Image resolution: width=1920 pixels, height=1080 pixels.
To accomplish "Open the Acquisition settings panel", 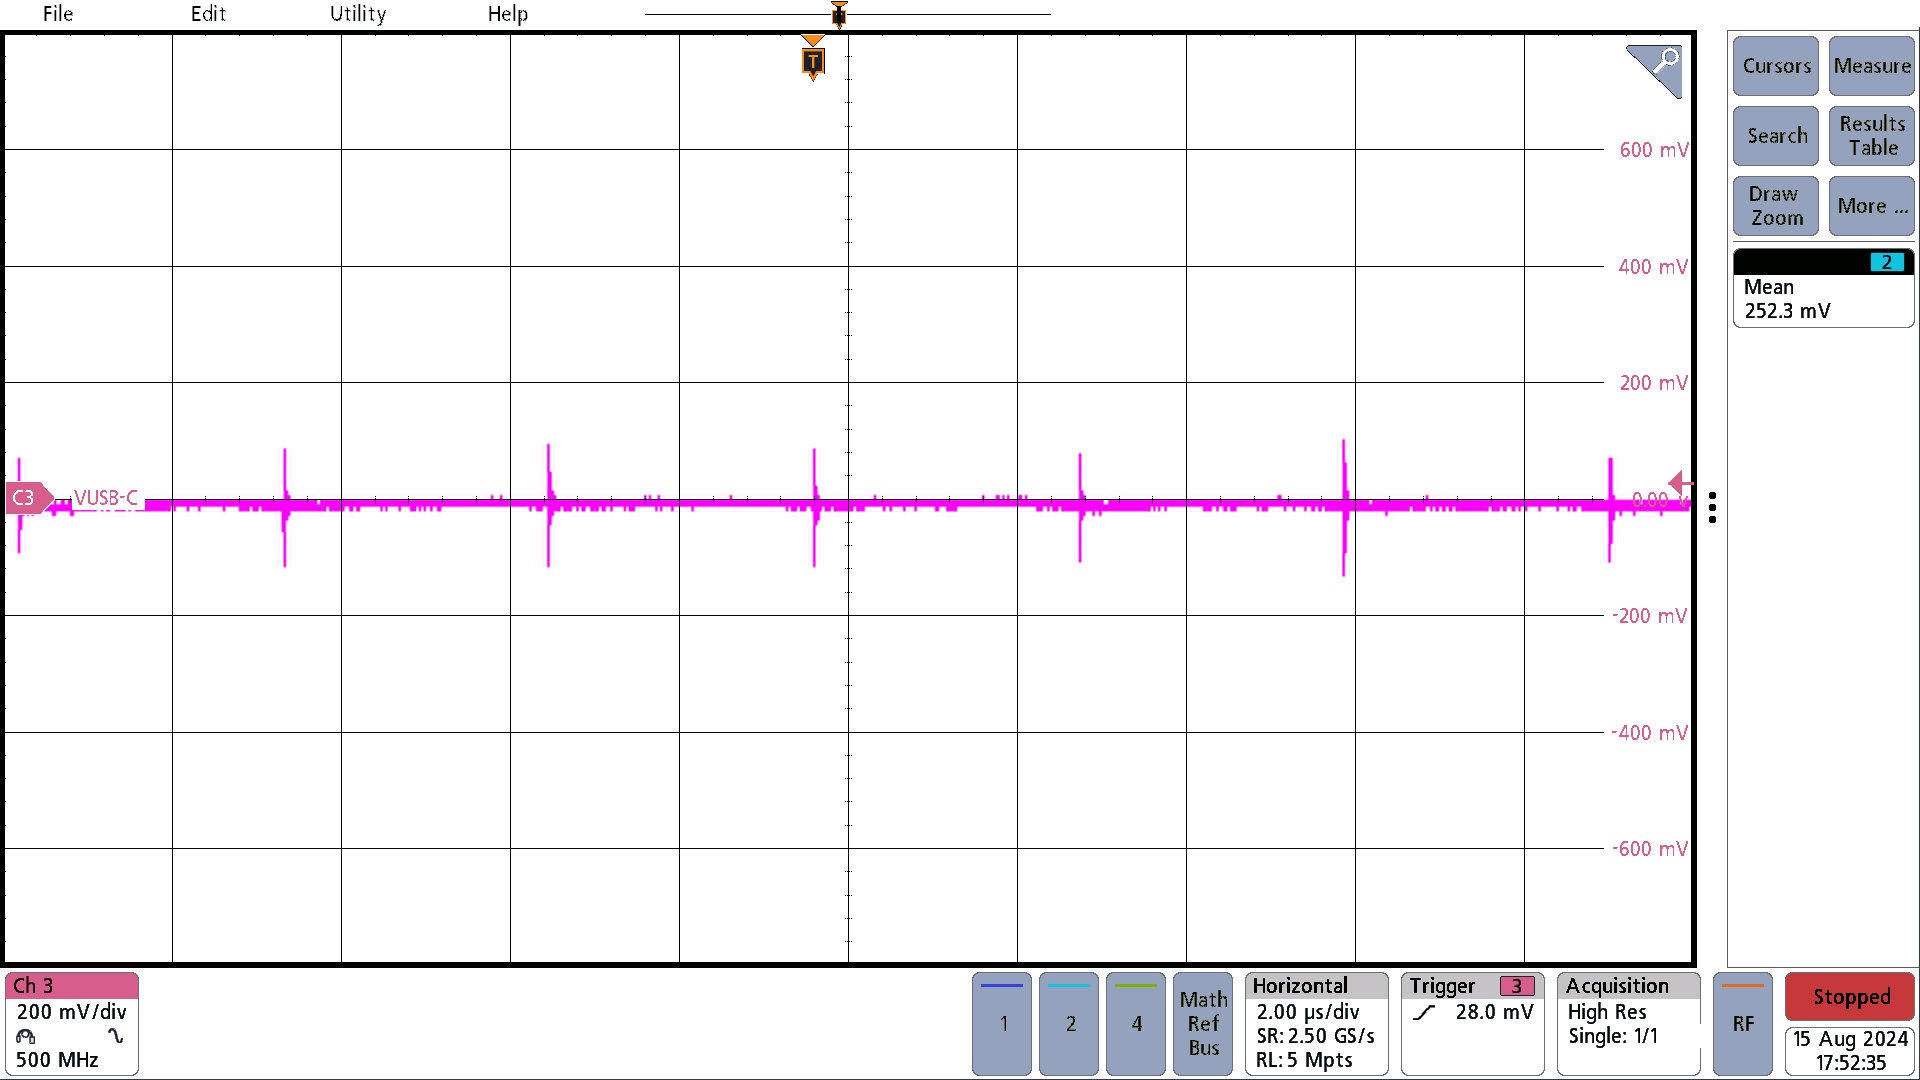I will 1627,1024.
